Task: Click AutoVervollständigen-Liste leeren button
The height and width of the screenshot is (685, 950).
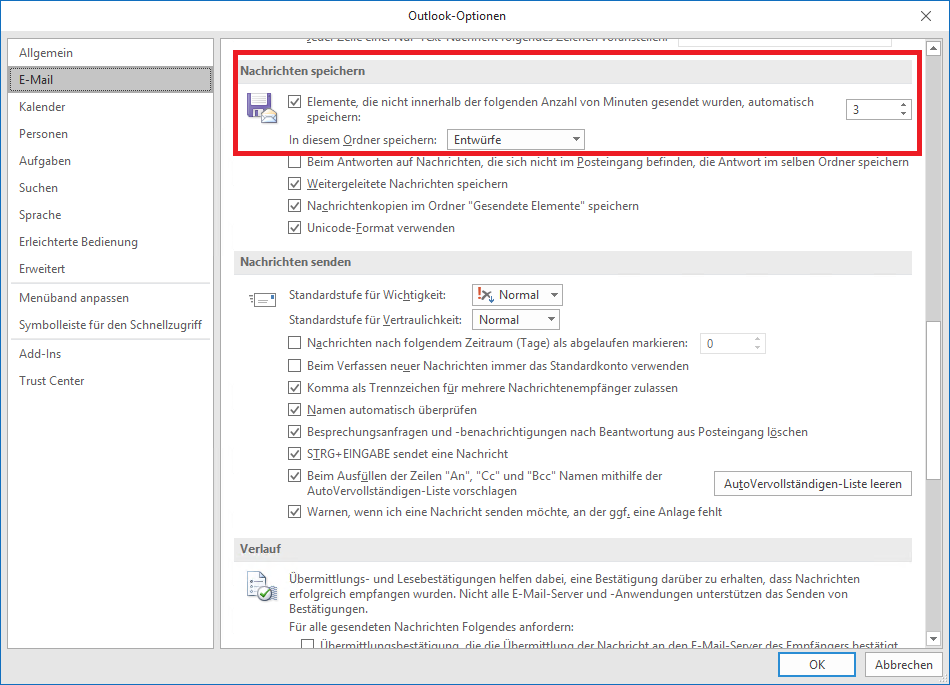Action: [812, 484]
